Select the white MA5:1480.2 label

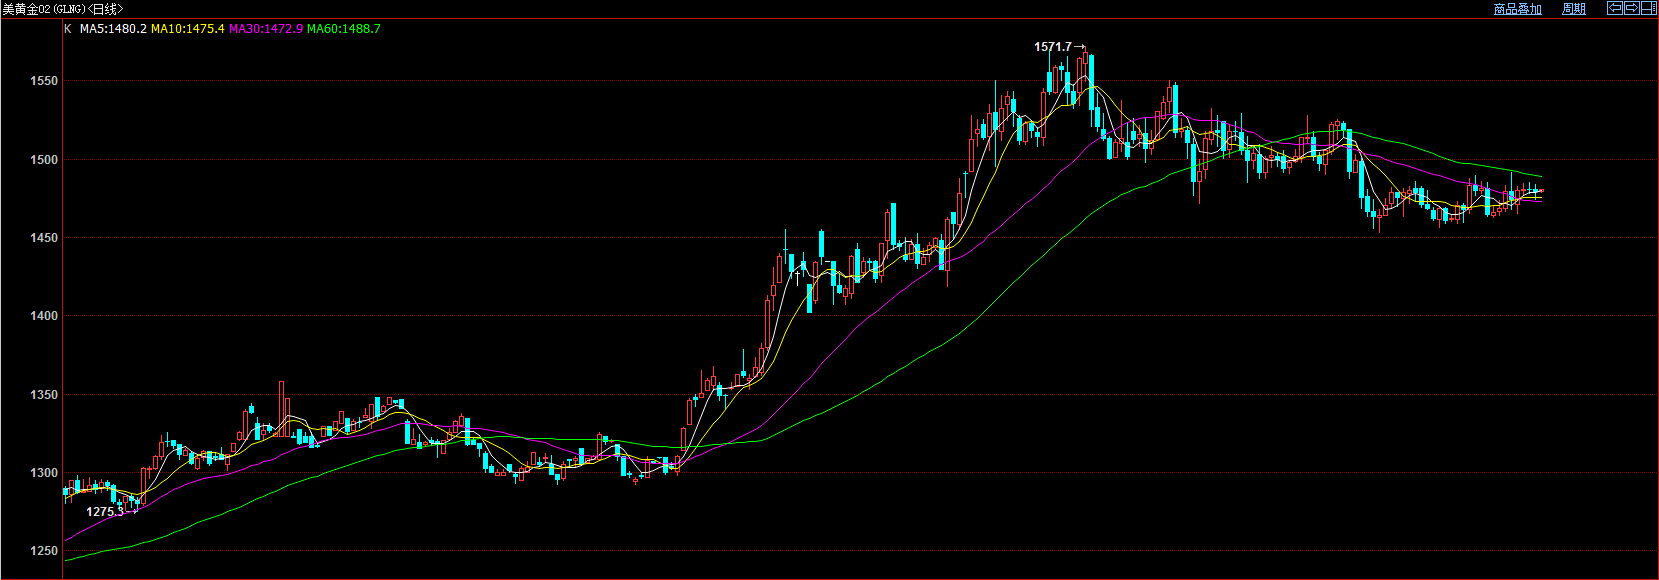113,29
